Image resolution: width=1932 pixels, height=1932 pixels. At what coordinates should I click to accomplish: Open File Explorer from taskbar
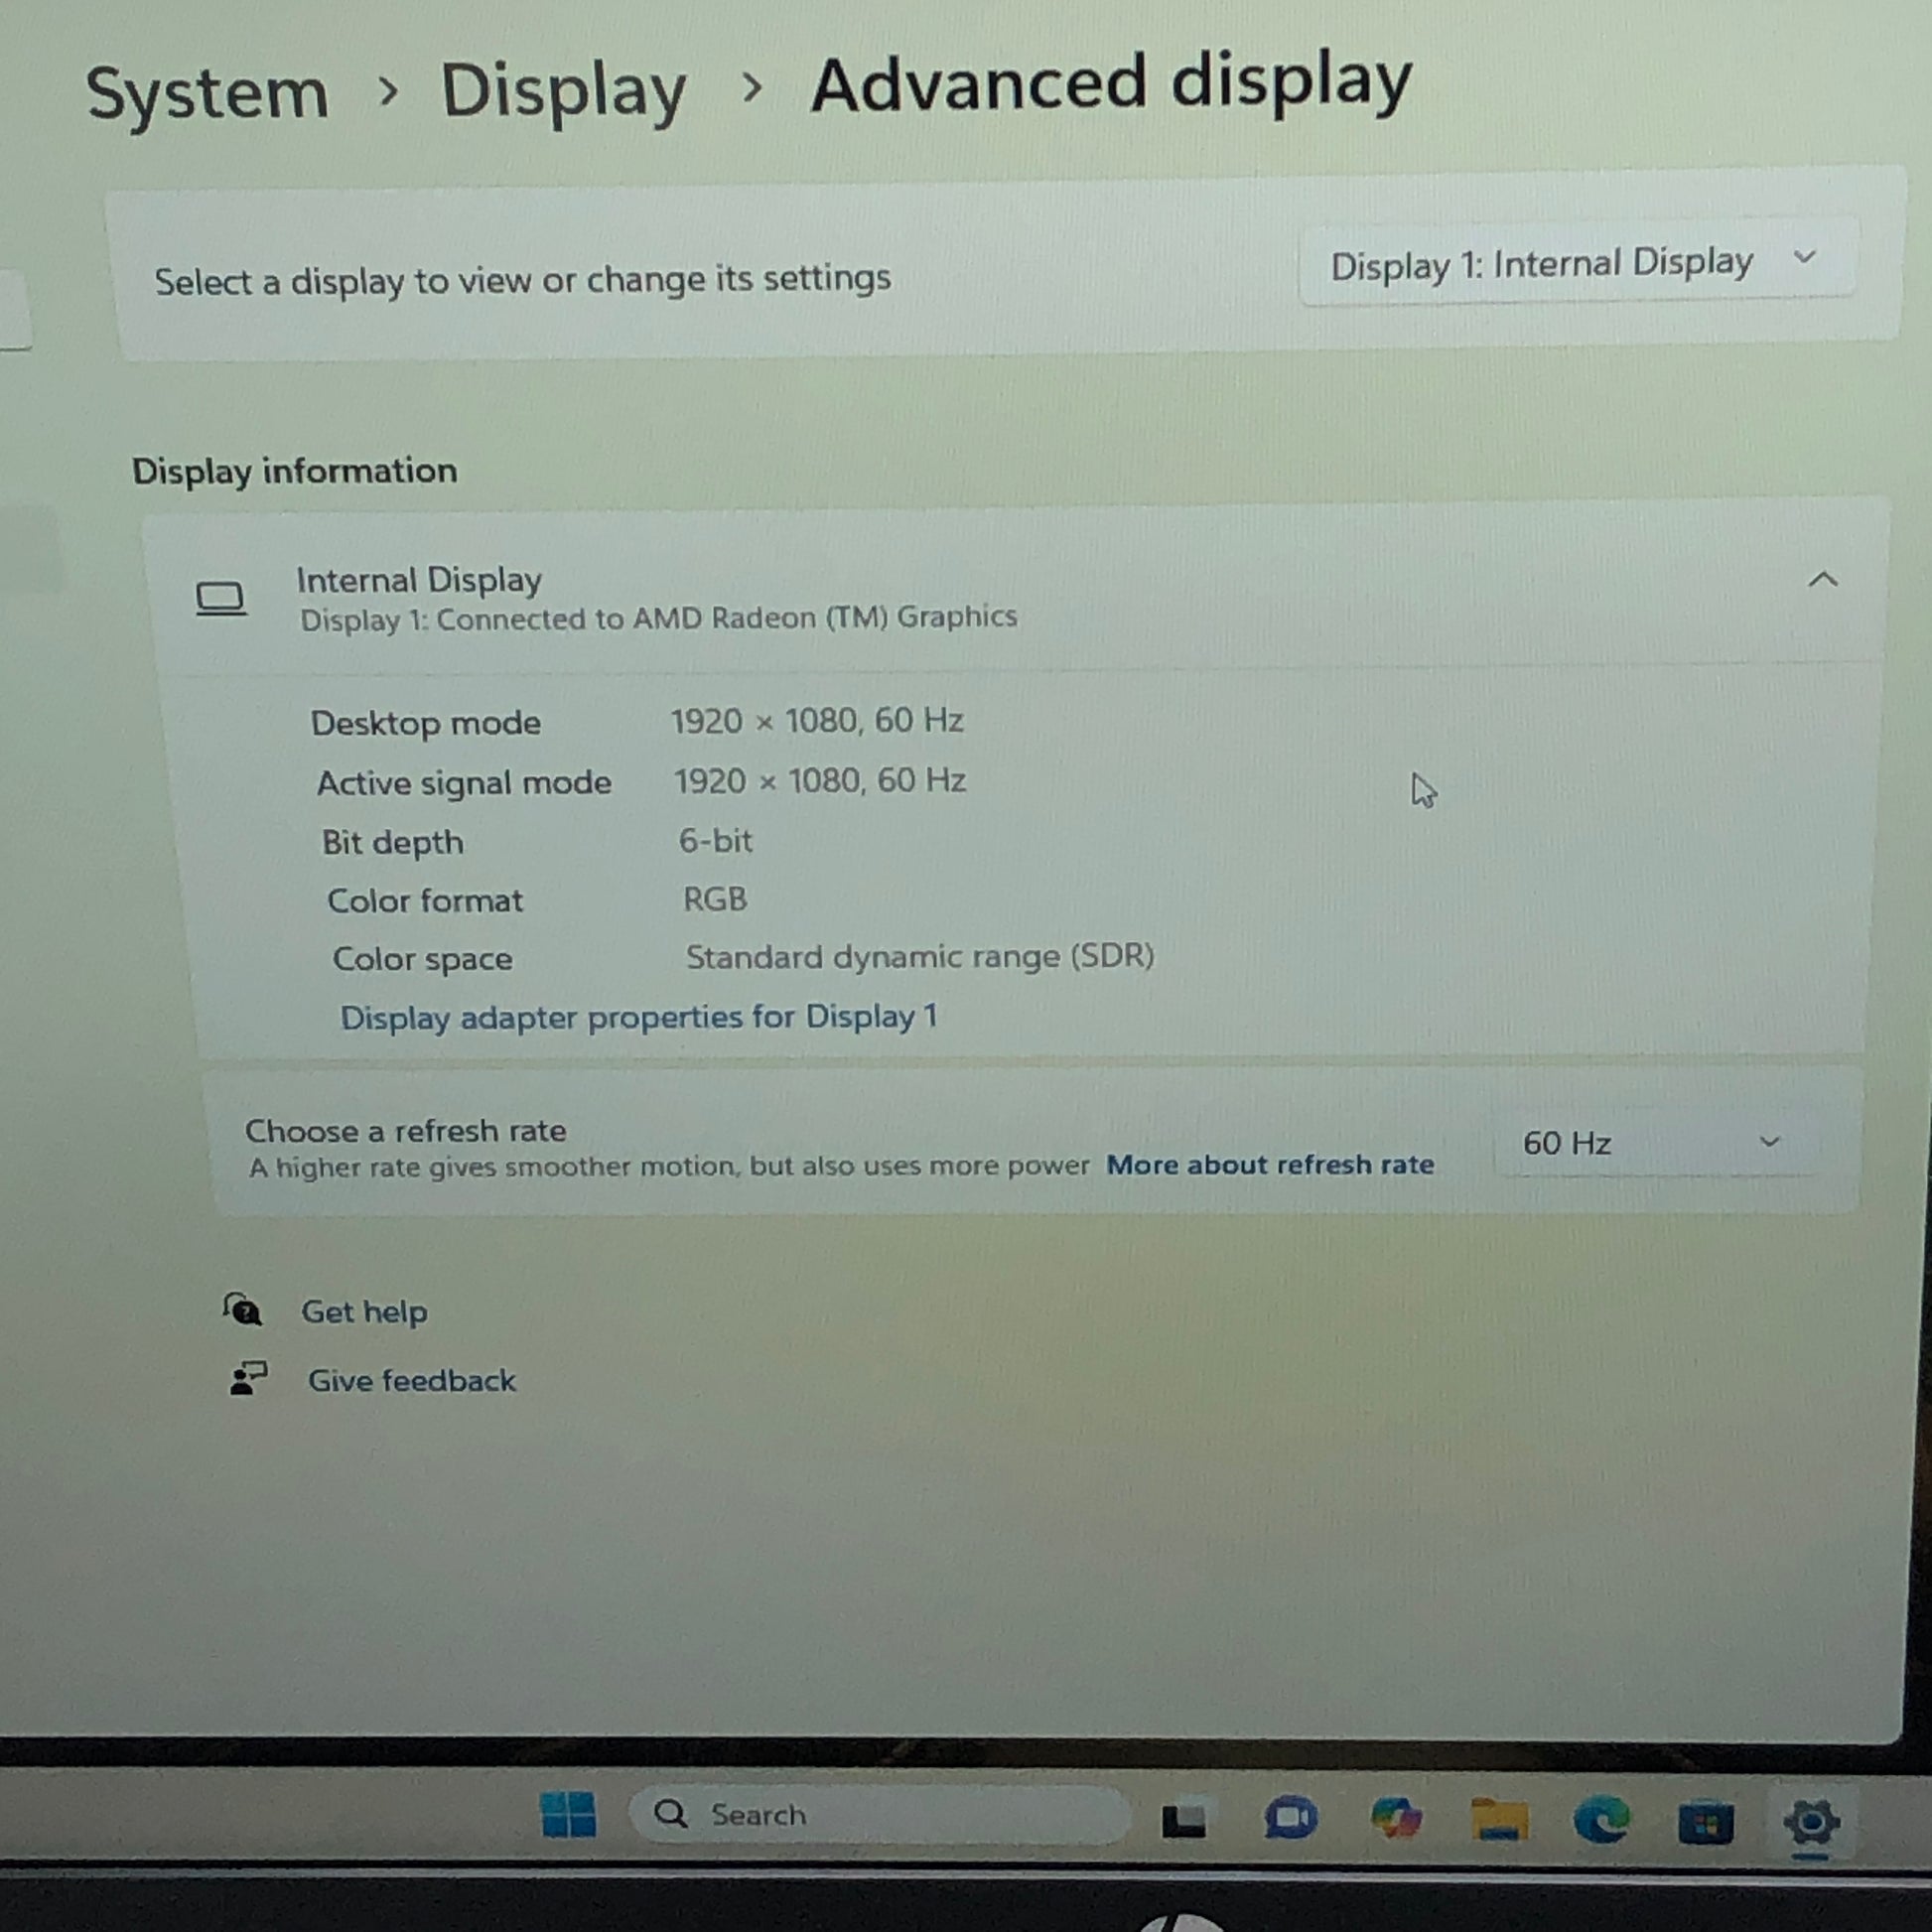1499,1819
